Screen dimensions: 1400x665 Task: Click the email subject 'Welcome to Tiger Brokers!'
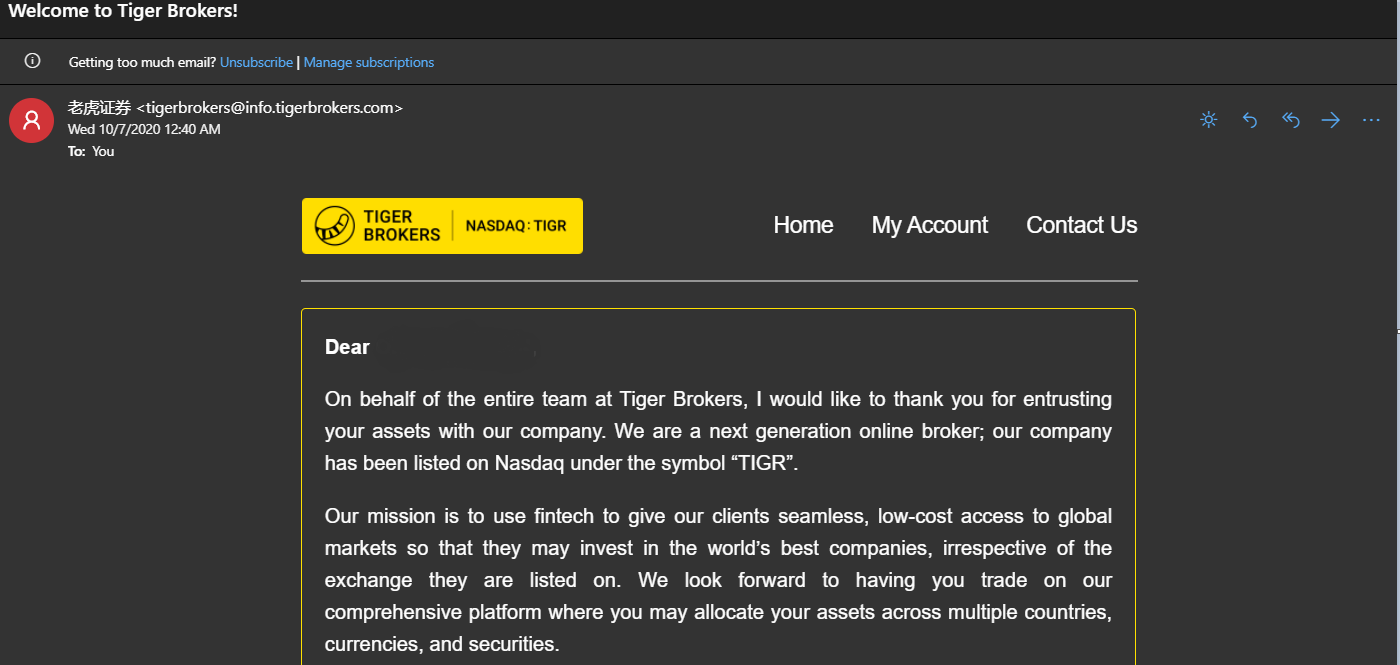coord(123,12)
